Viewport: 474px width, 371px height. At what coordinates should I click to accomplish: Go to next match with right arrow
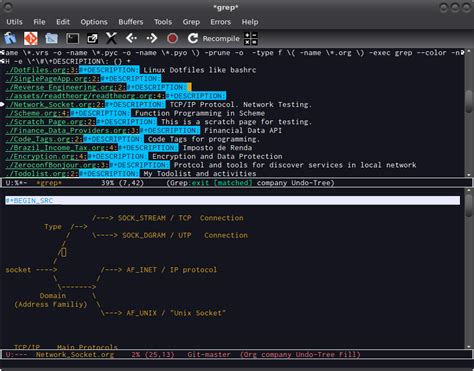pos(152,38)
